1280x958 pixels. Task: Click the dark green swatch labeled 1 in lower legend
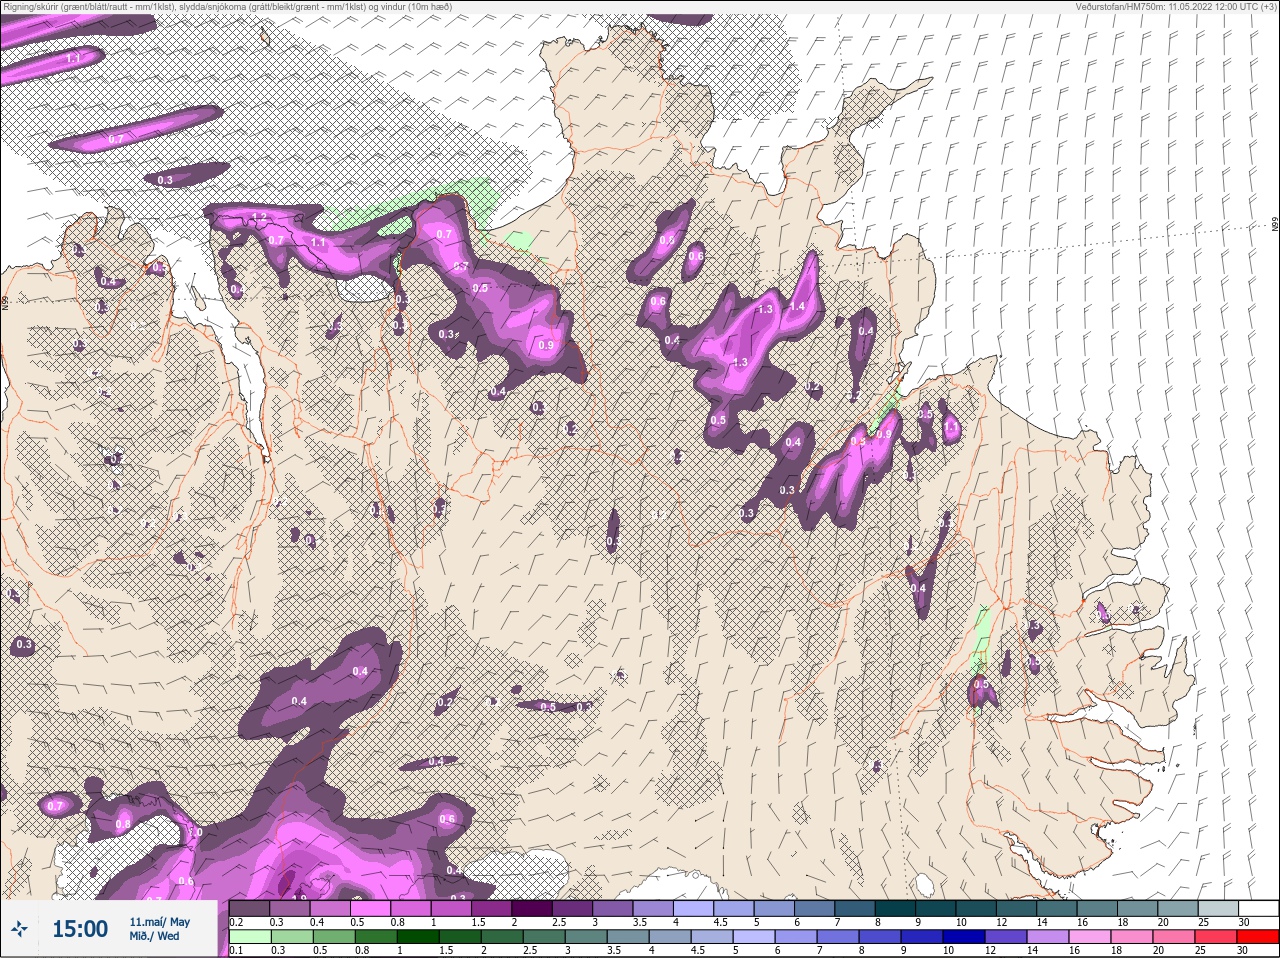click(417, 937)
